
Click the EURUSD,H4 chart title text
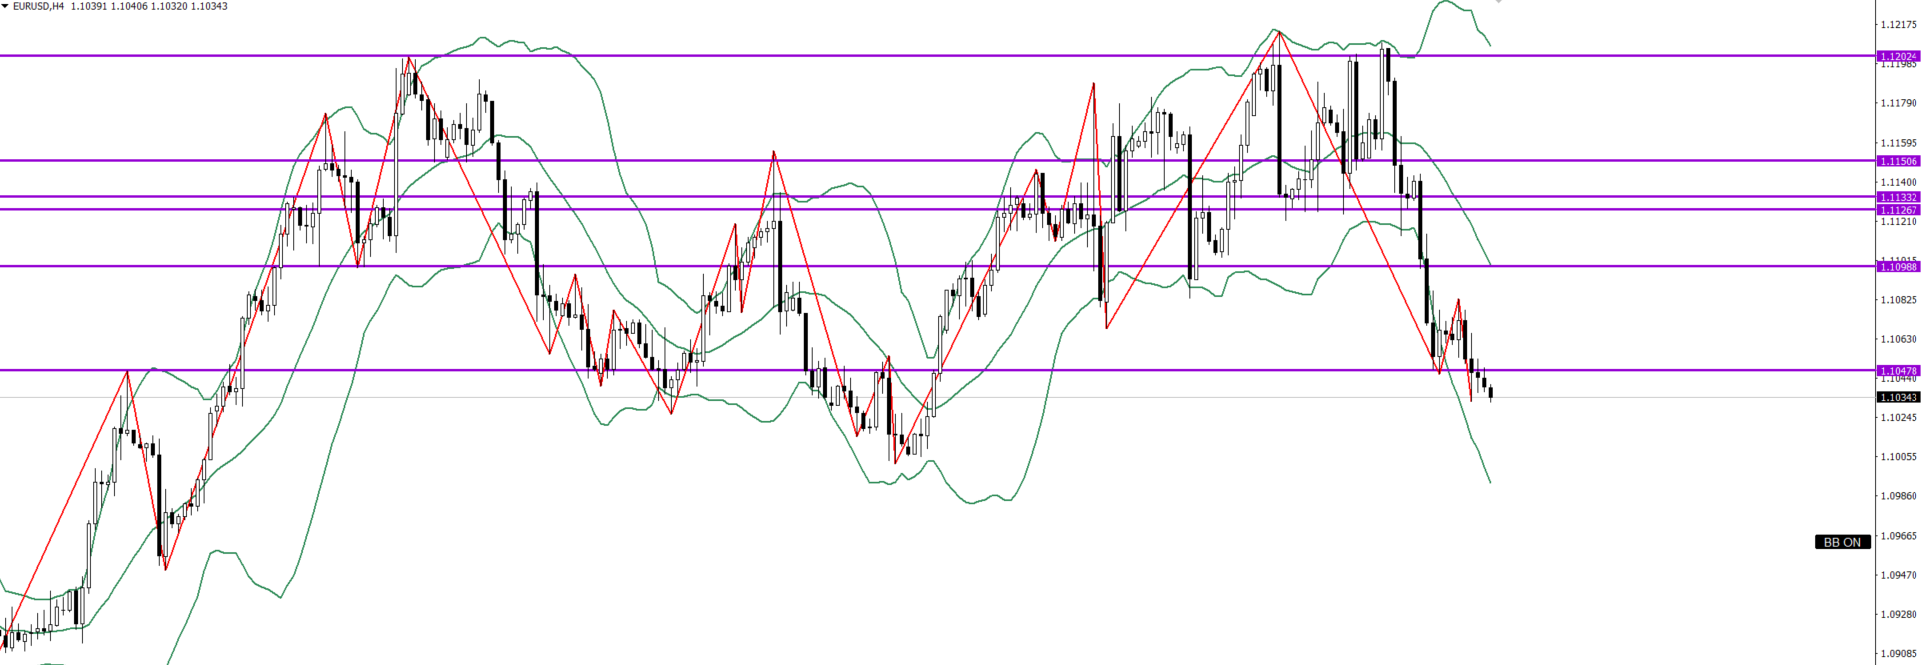[39, 6]
